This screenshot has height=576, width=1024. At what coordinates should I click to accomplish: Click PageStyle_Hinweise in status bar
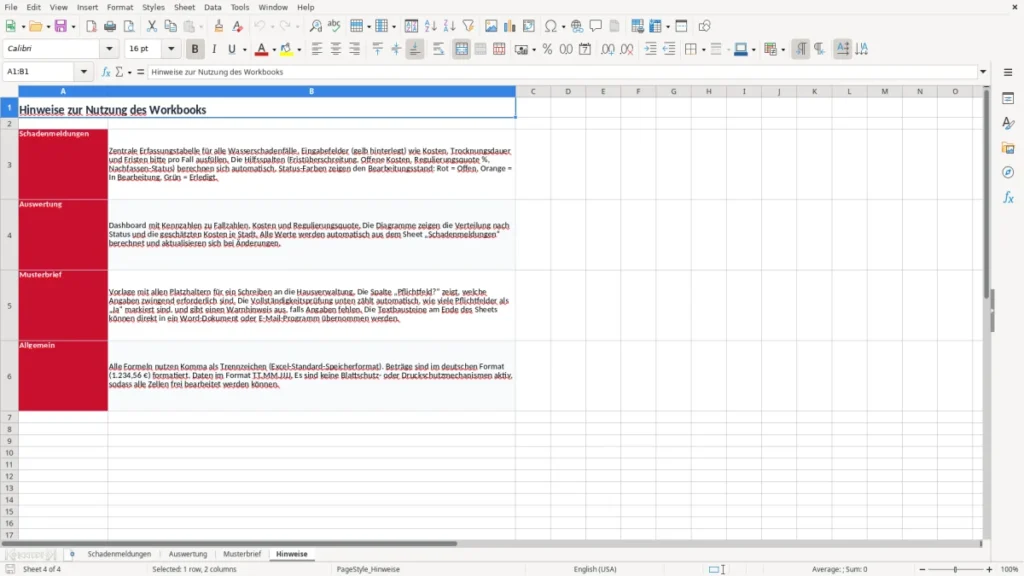pyautogui.click(x=368, y=569)
